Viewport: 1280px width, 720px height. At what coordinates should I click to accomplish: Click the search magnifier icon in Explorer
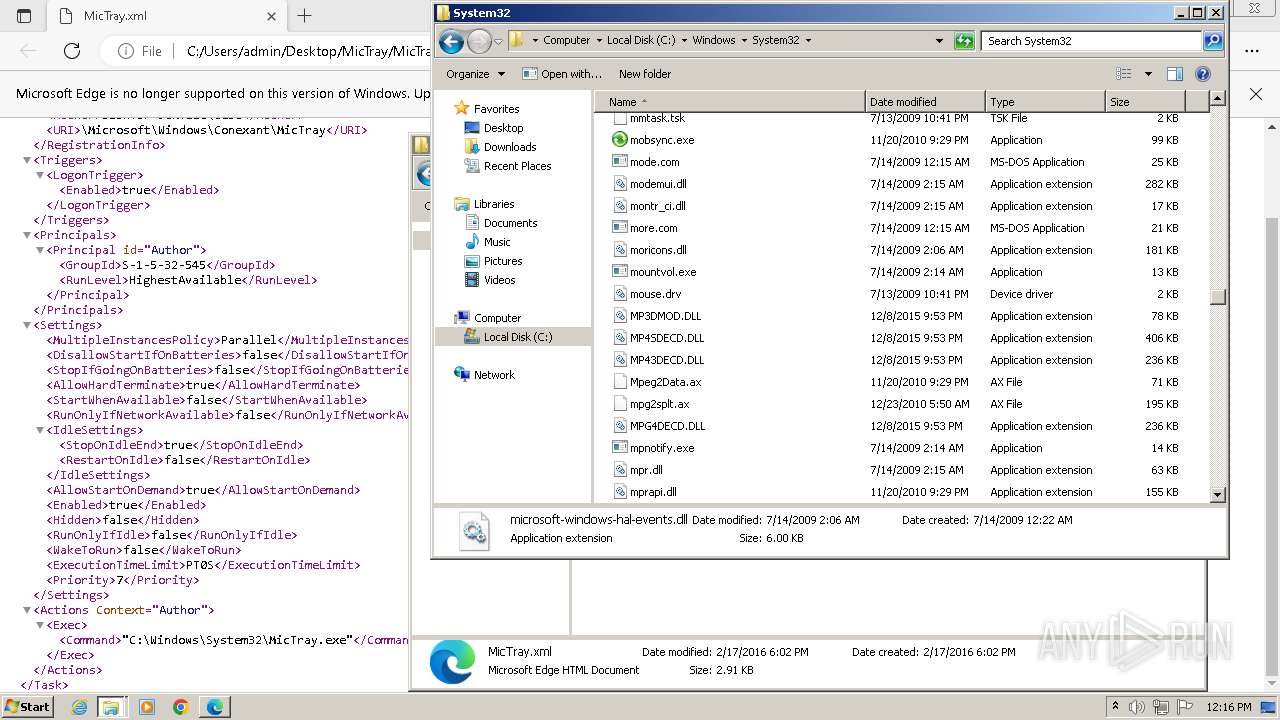click(1213, 41)
